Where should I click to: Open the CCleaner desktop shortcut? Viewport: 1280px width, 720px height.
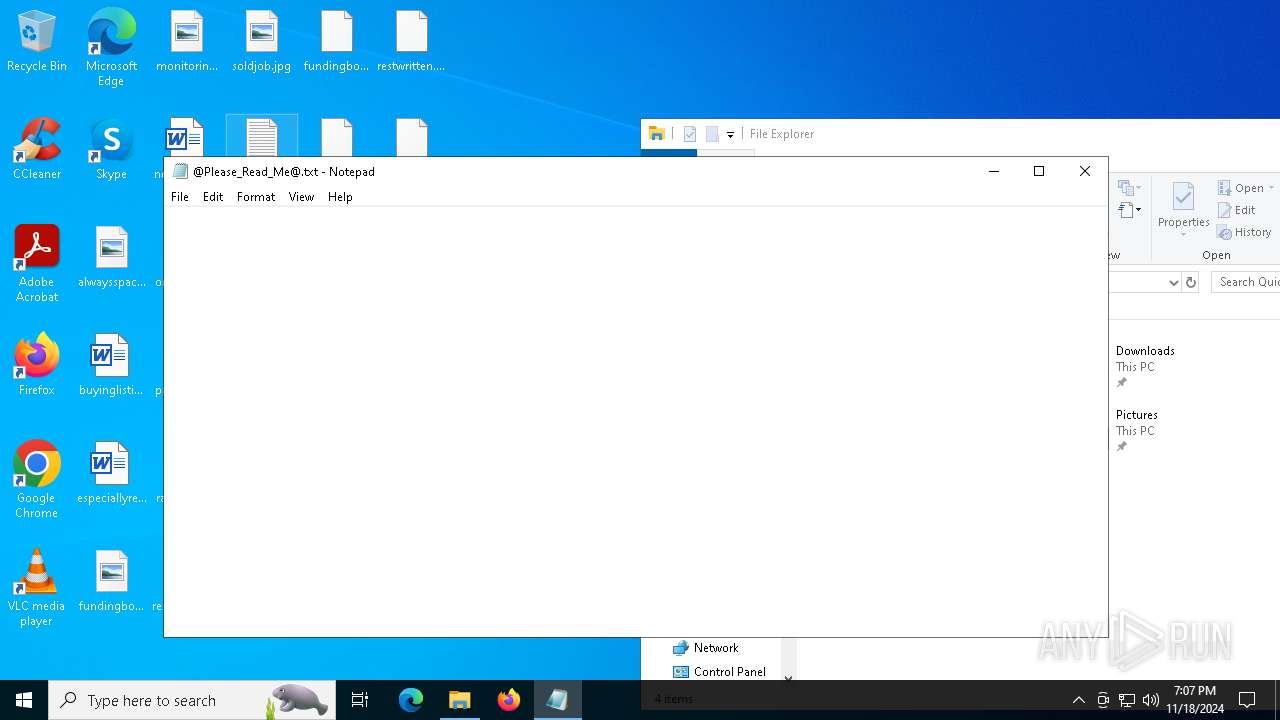(37, 150)
